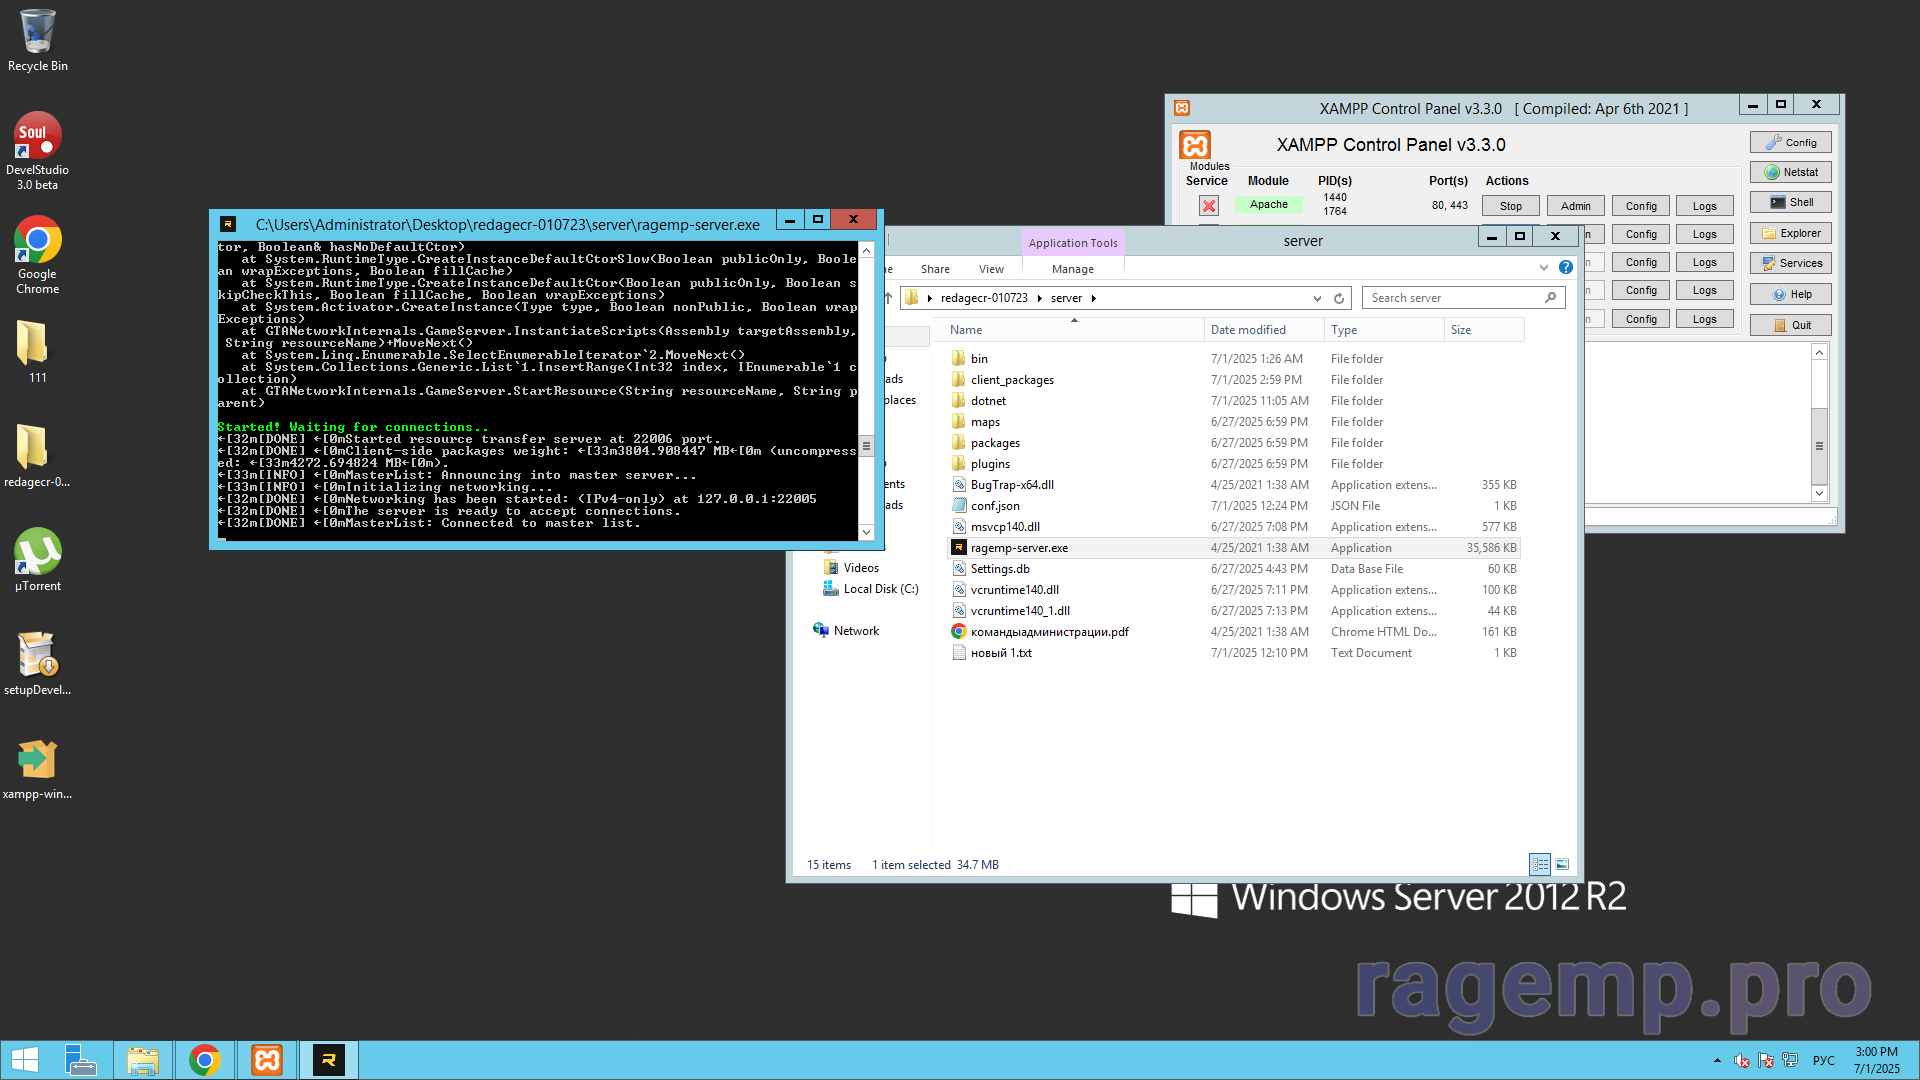
Task: Expand breadcrumb arrow before redagecr-010723
Action: click(x=930, y=298)
